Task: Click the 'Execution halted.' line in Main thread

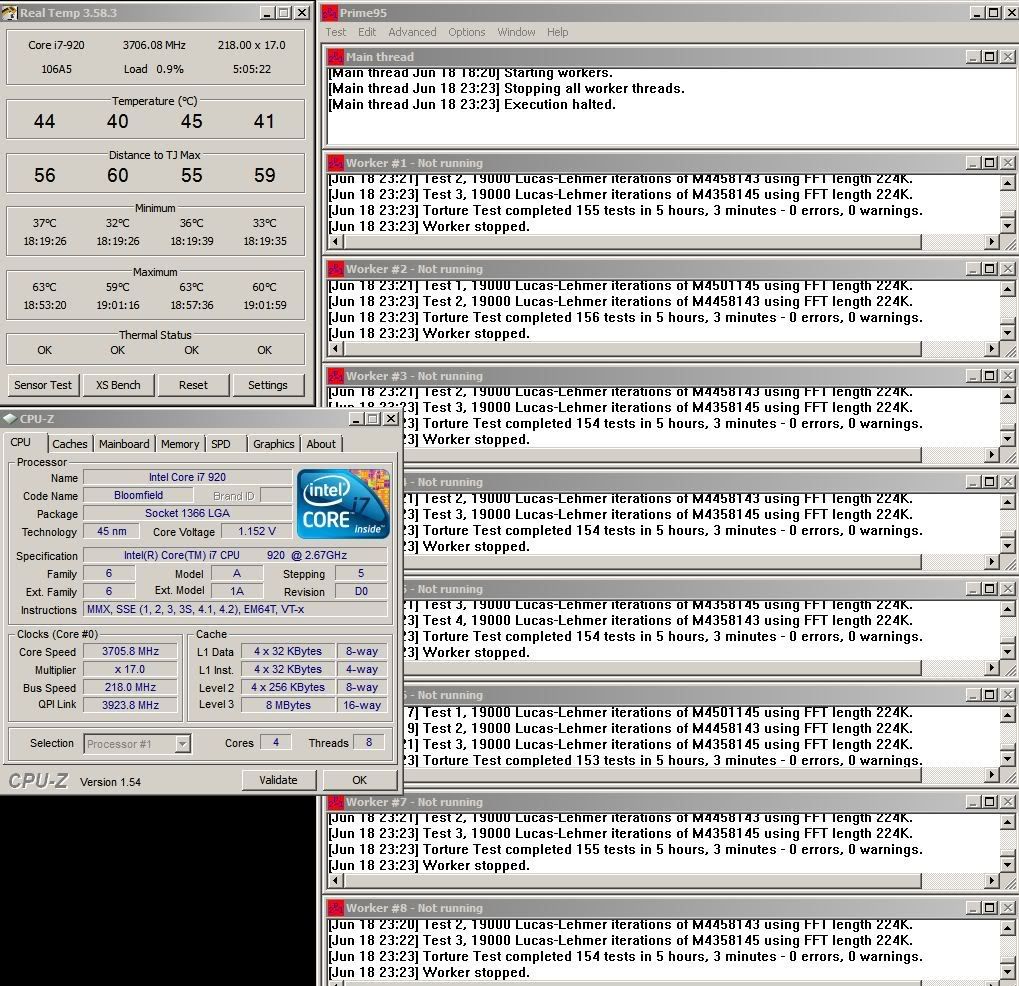Action: pyautogui.click(x=472, y=105)
